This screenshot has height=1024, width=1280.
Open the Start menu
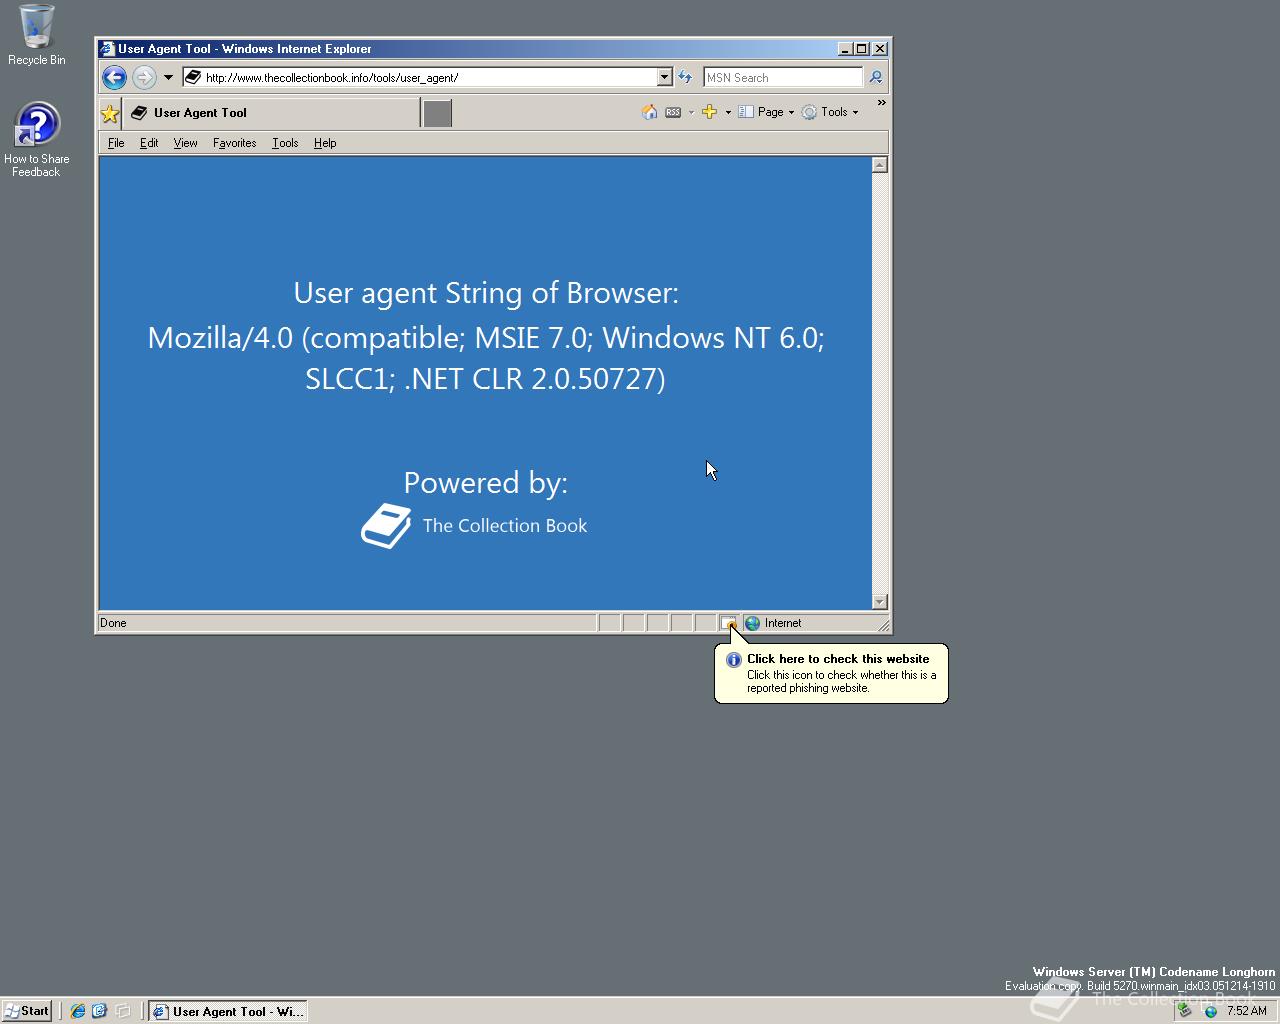(x=27, y=1011)
